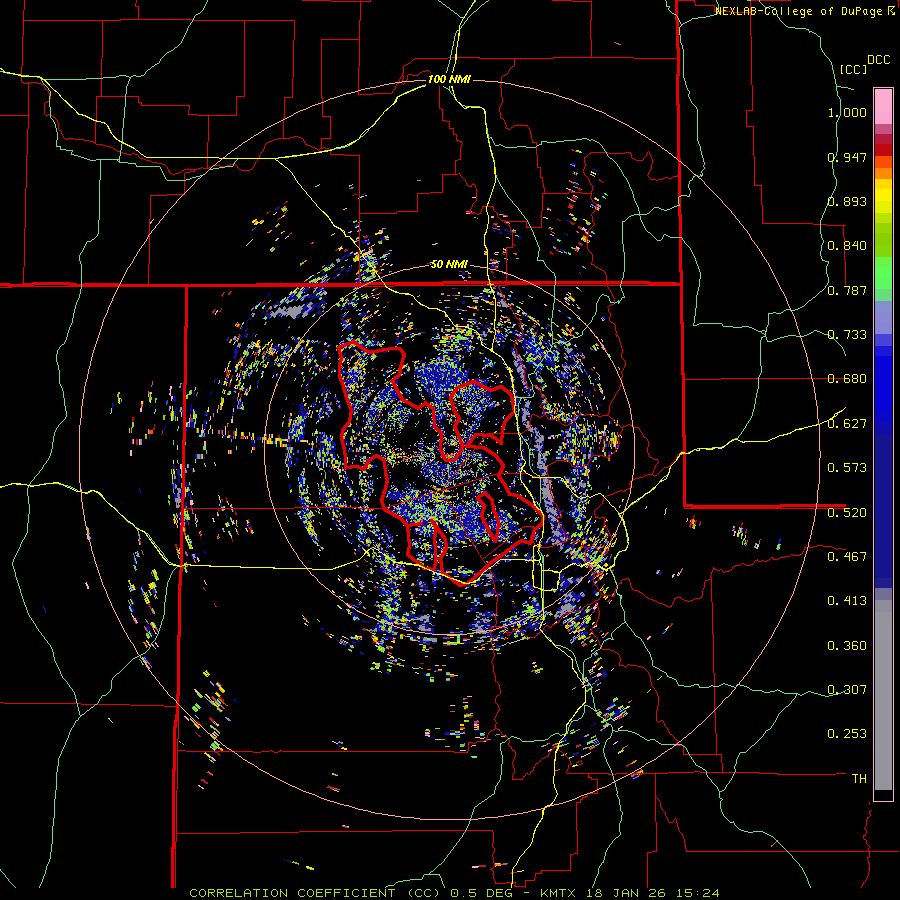Click the 0.840 legend value

tap(847, 246)
